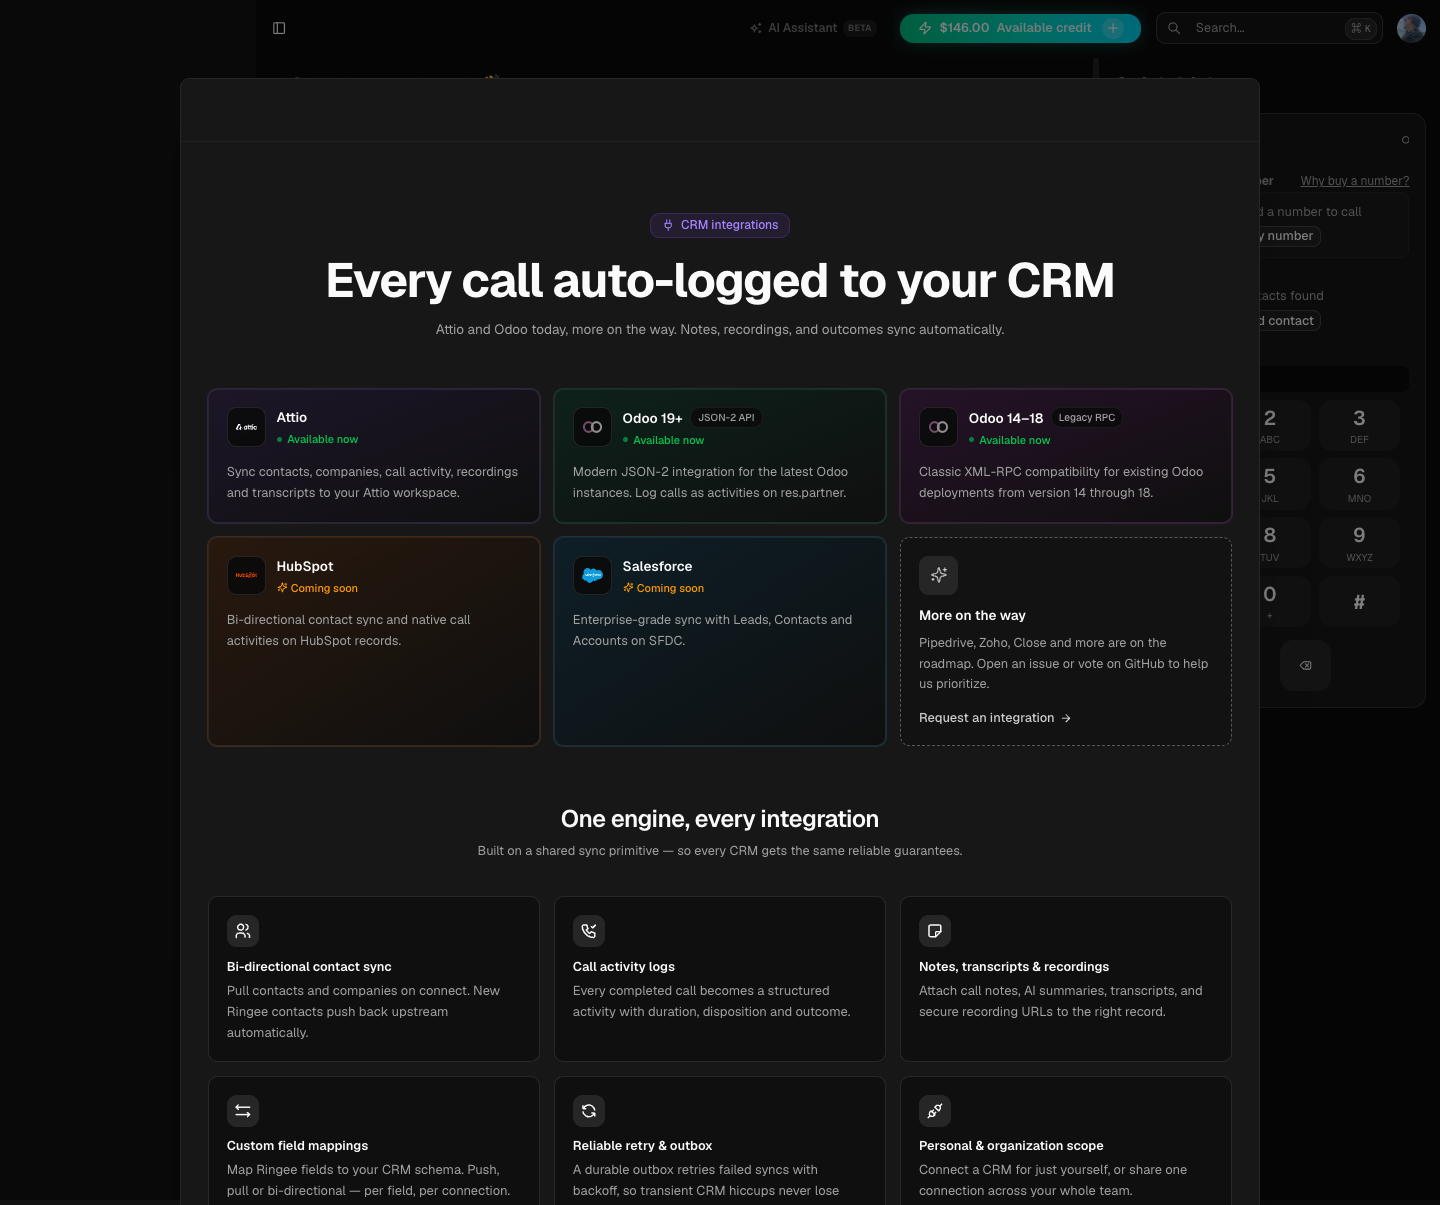The image size is (1440, 1205).
Task: Click the HubSpot logo icon
Action: (246, 575)
